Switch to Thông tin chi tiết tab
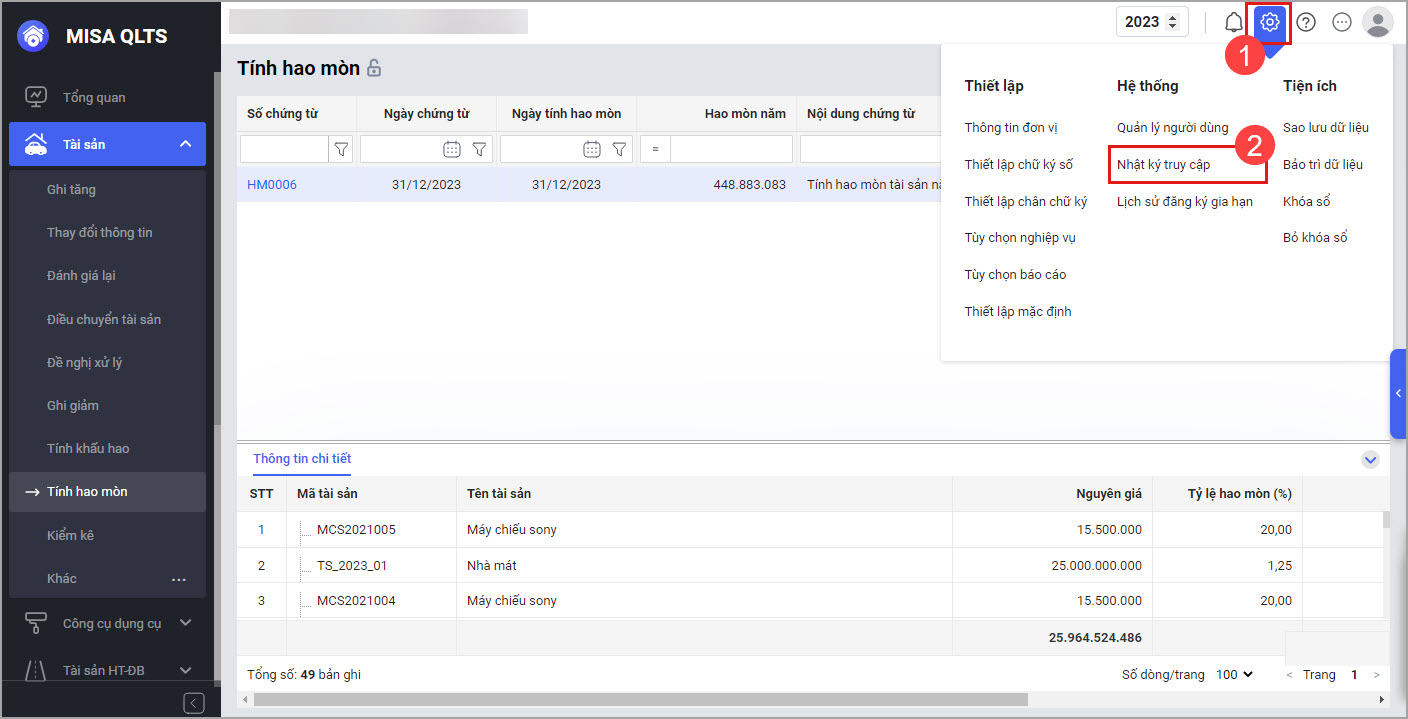 pyautogui.click(x=302, y=459)
